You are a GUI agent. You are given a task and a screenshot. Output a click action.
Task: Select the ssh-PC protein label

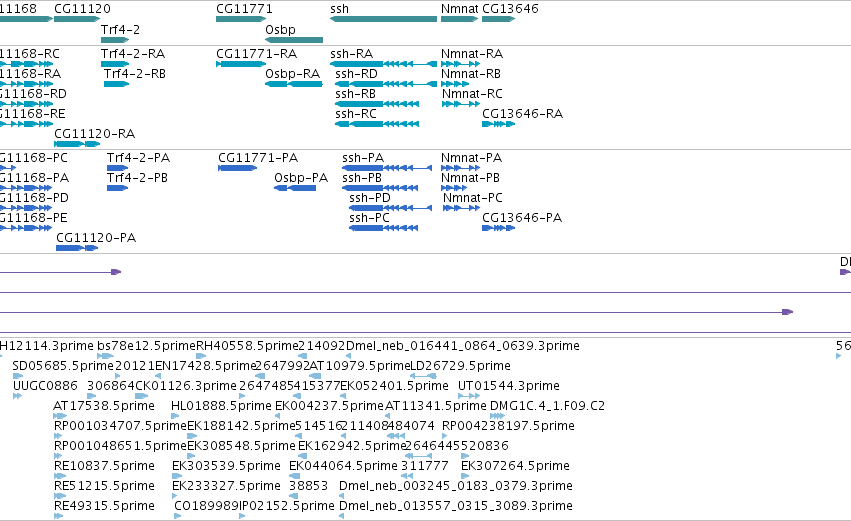point(369,218)
